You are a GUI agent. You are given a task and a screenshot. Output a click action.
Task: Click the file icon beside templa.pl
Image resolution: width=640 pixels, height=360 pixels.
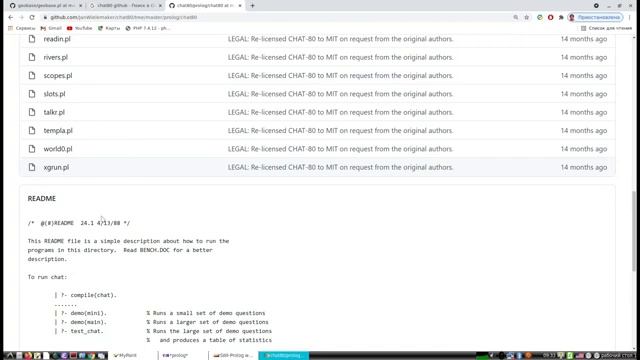tap(32, 131)
